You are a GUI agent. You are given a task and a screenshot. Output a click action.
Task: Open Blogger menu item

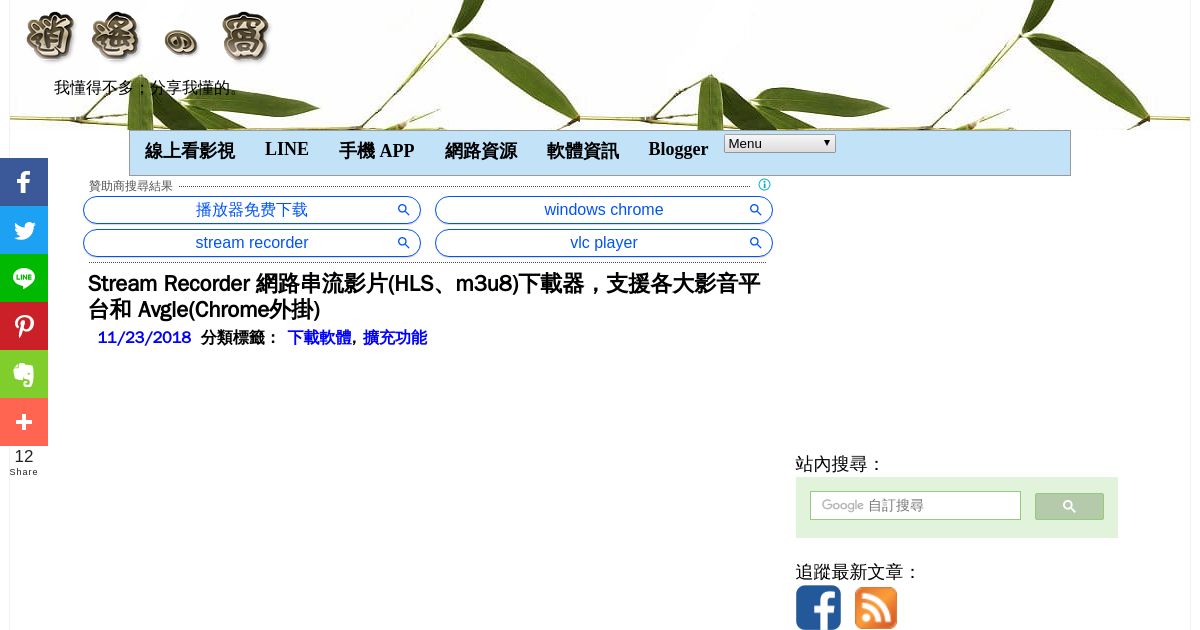coord(678,149)
